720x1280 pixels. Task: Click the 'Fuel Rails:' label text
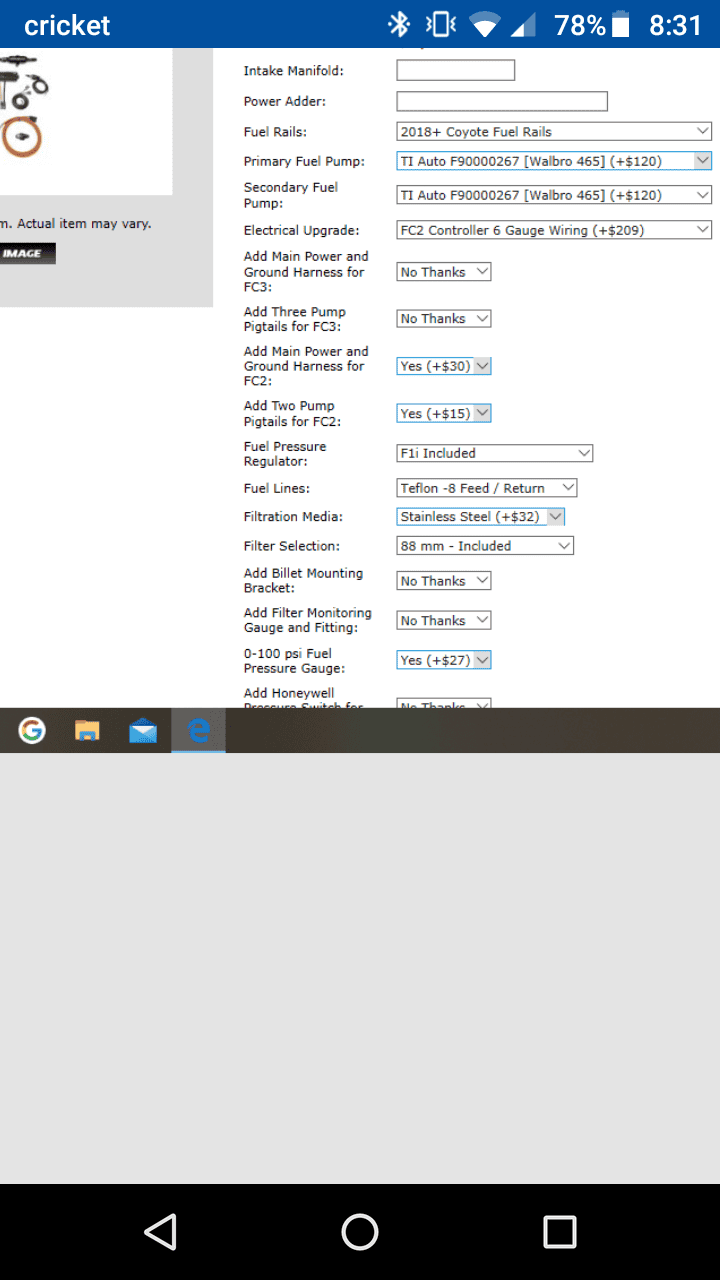tap(275, 132)
